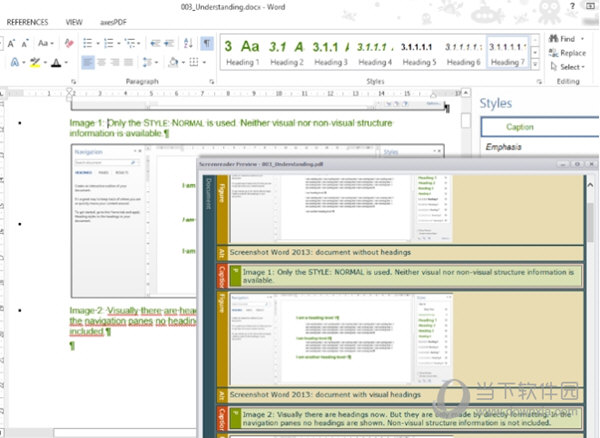Apply Heading 6 style
This screenshot has width=600, height=438.
pos(463,53)
